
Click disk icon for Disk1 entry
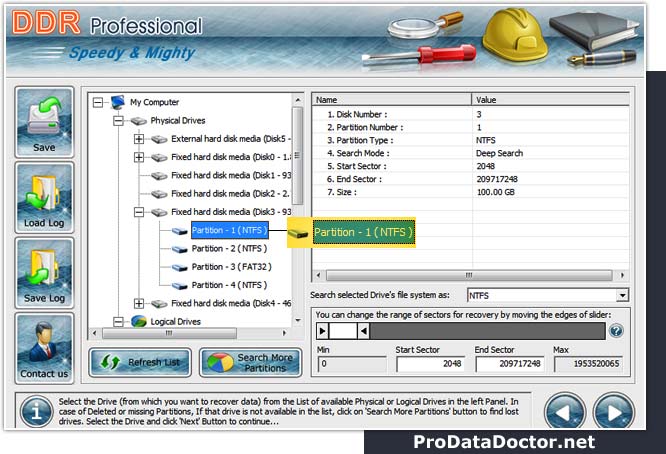pyautogui.click(x=159, y=176)
